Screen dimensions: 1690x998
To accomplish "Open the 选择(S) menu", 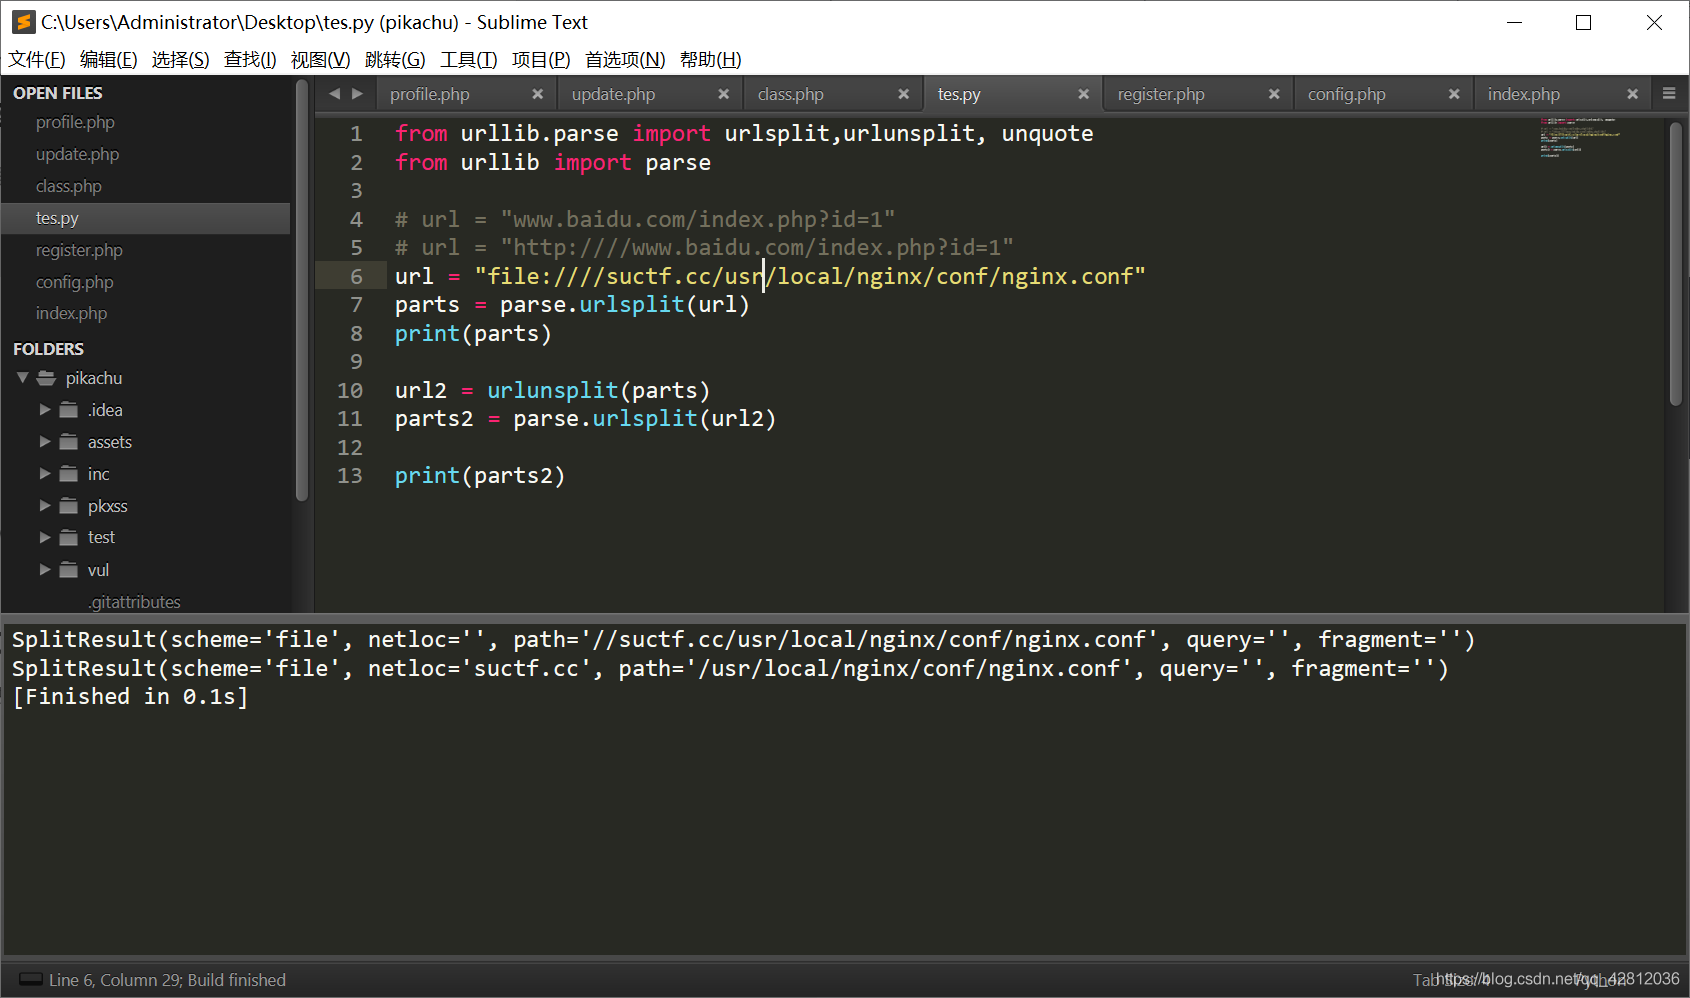I will 180,60.
